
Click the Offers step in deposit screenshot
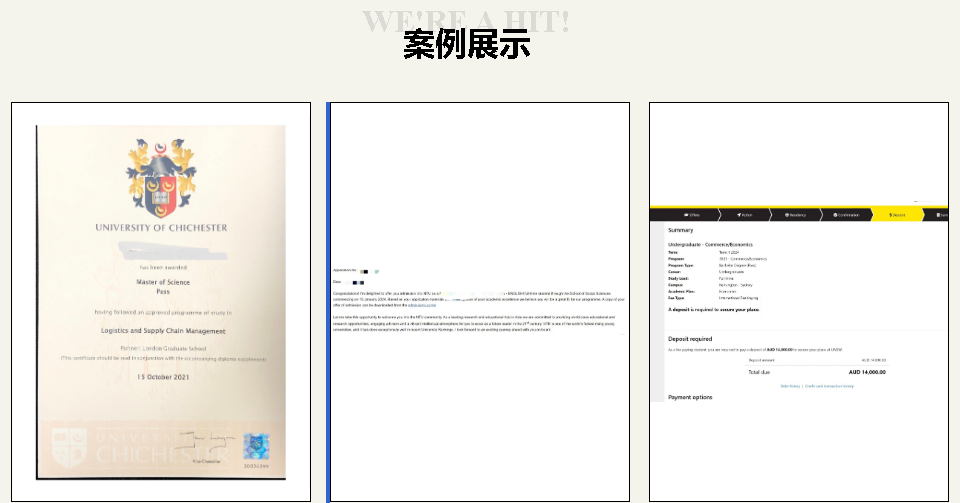coord(692,215)
